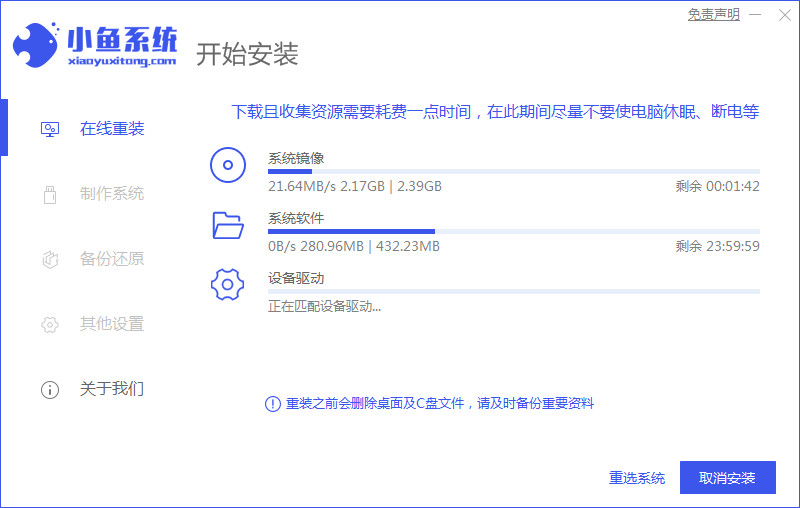
Task: Select the 在线重装 sidebar tab
Action: pos(111,129)
